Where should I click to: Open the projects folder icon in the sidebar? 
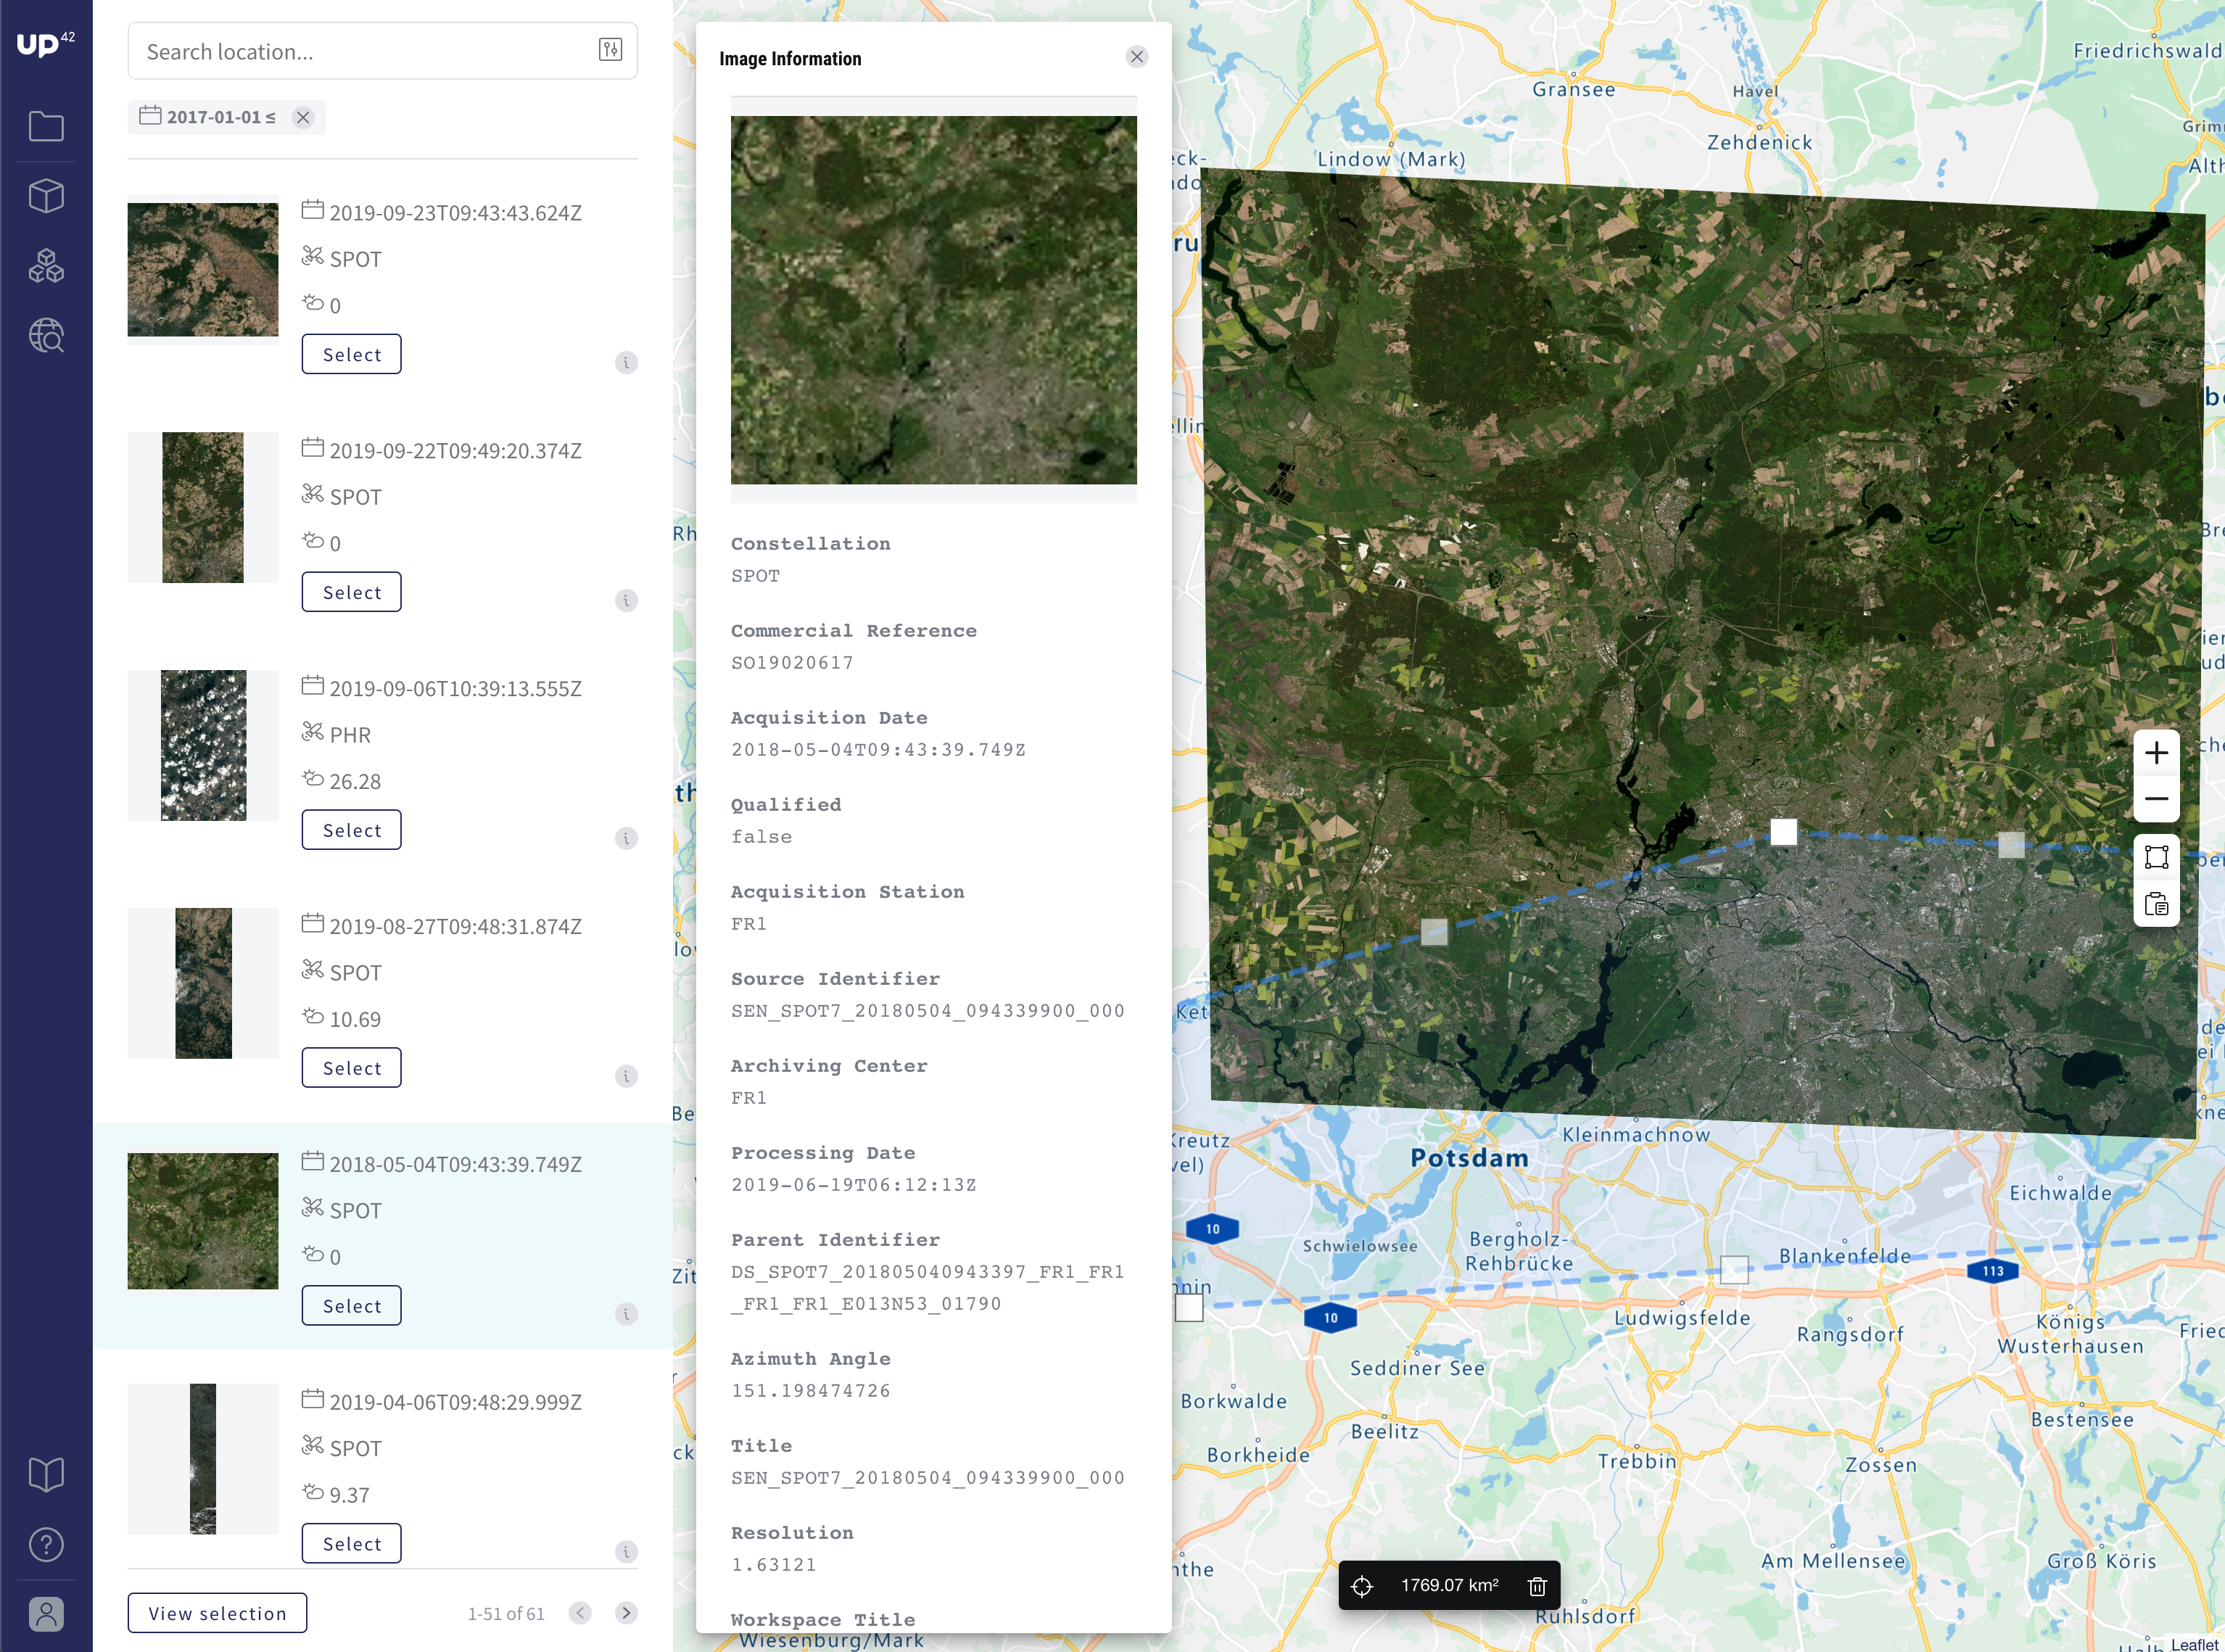coord(46,126)
